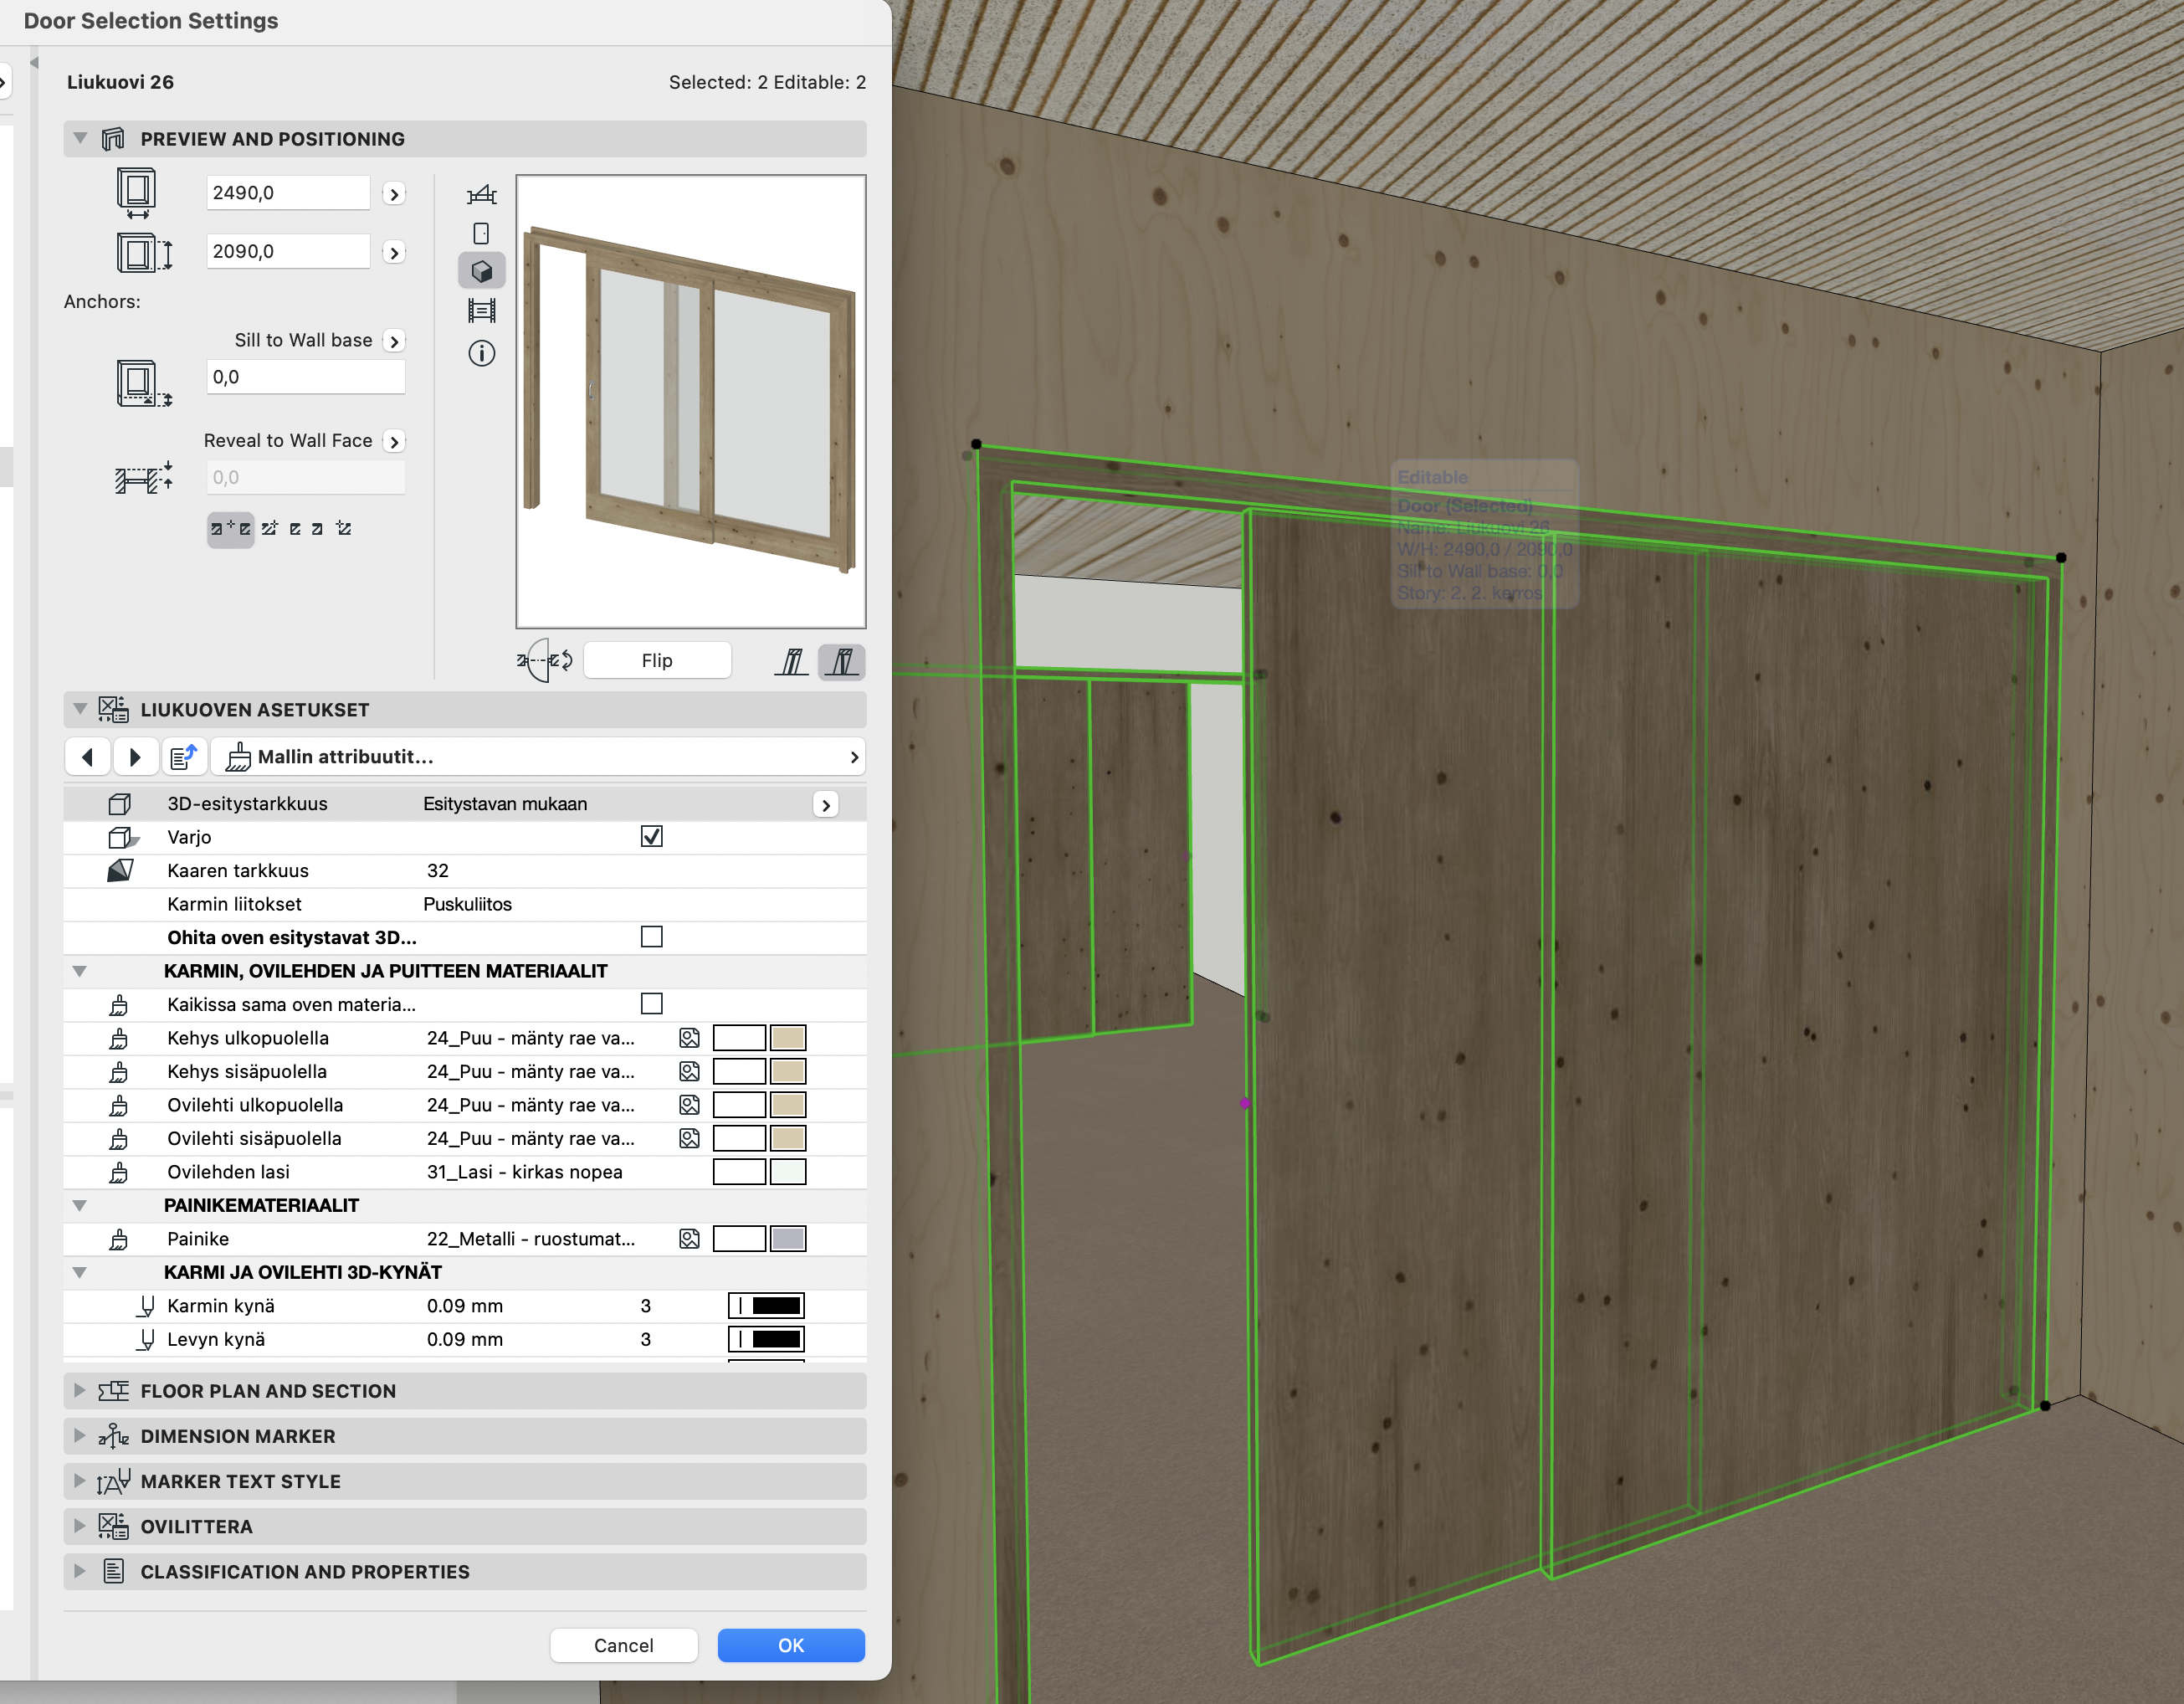Toggle the Varjo checkbox
2184x1704 pixels.
click(651, 836)
